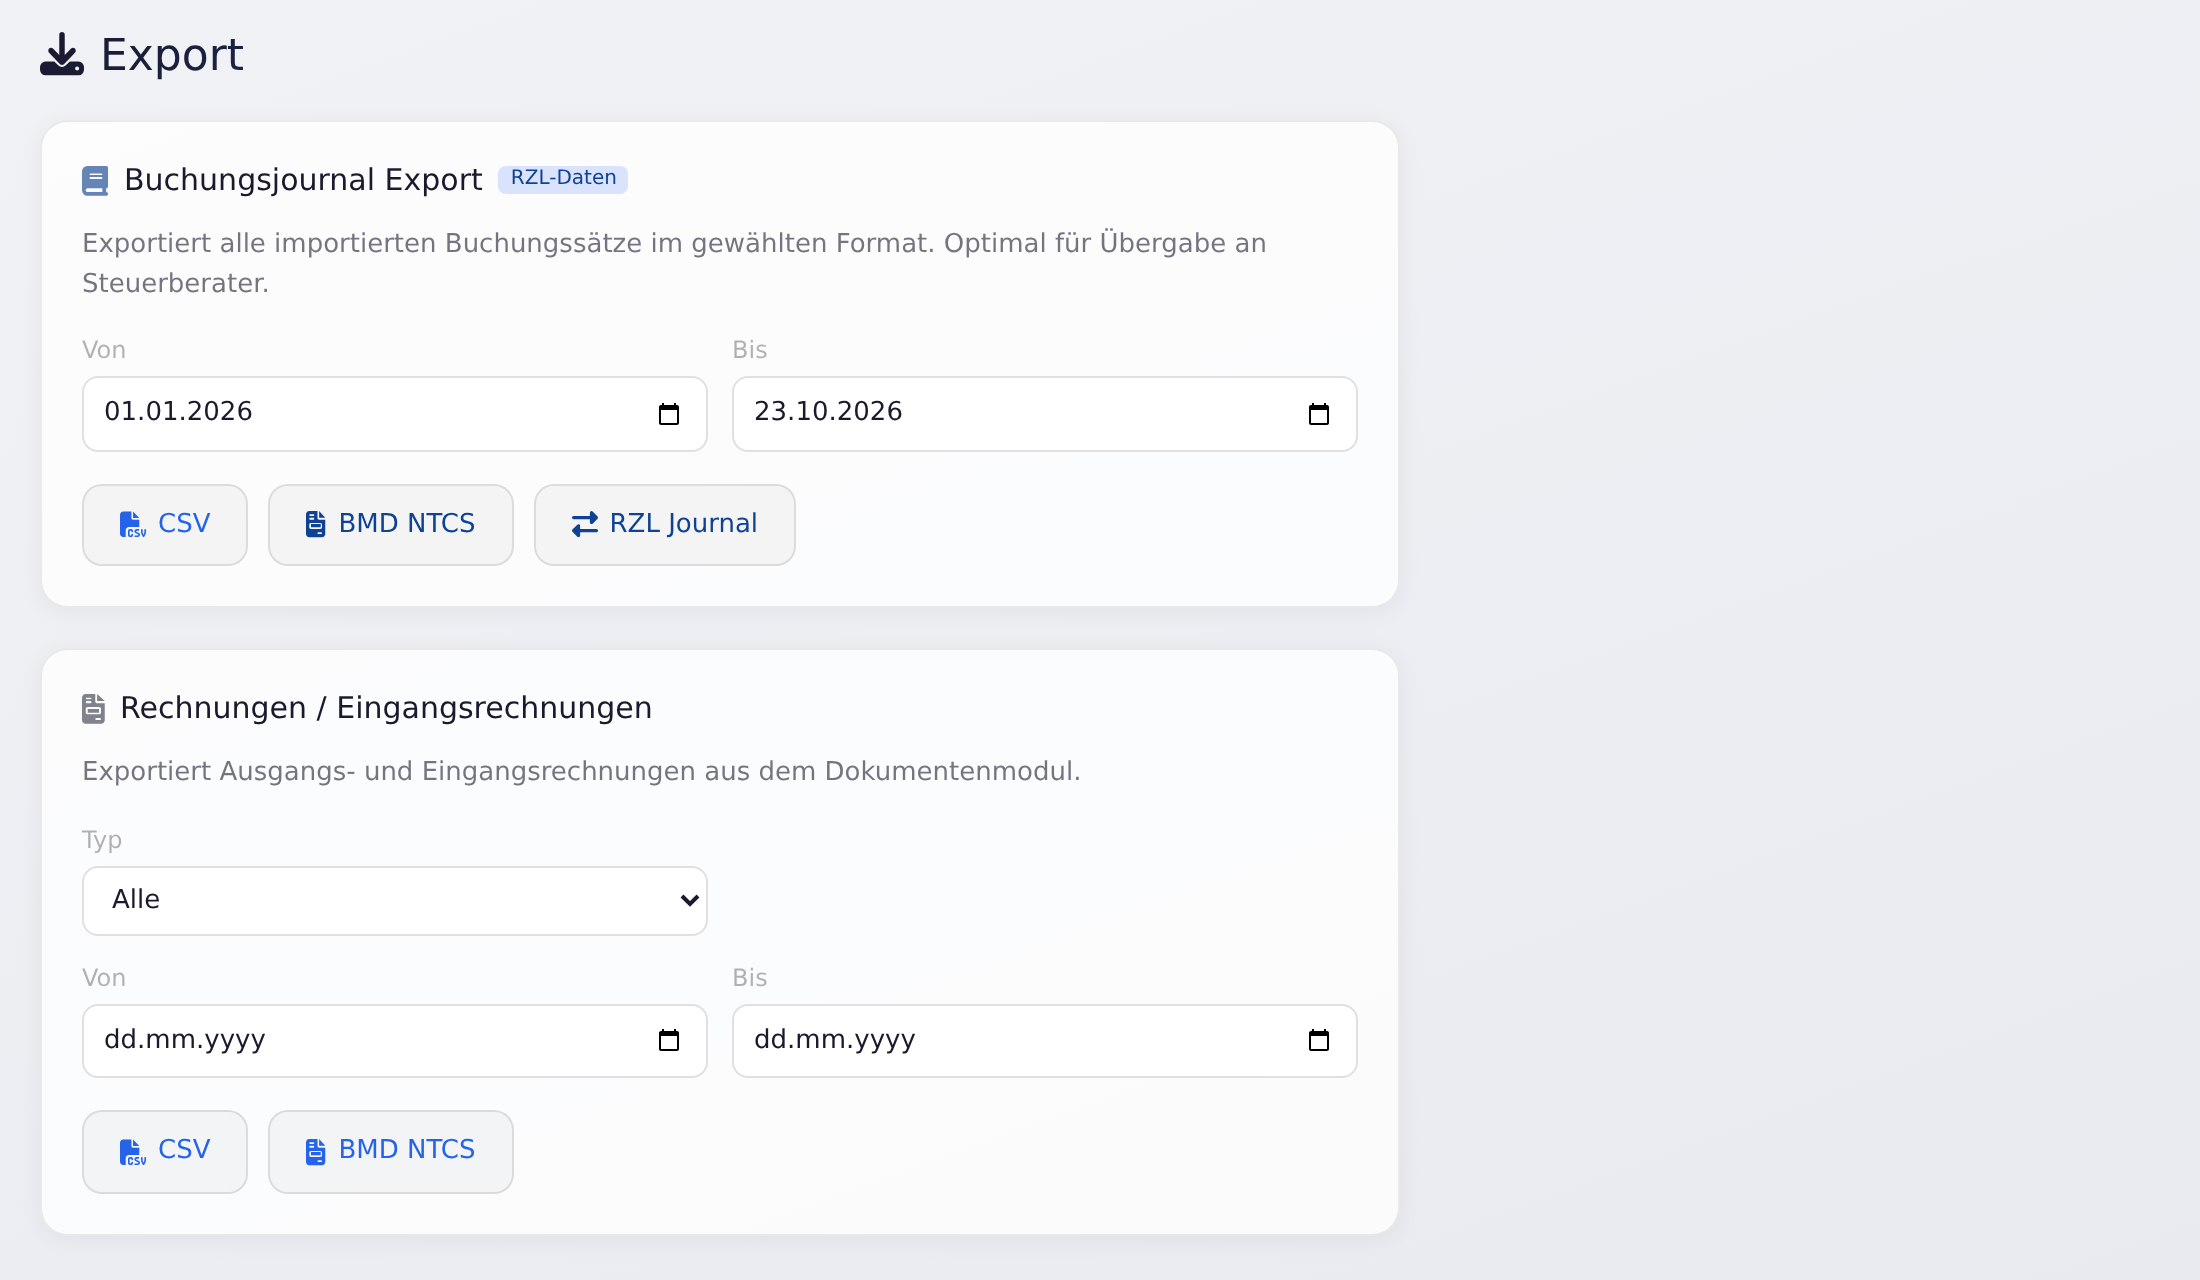Click the Buchungsjournal book icon

[95, 181]
